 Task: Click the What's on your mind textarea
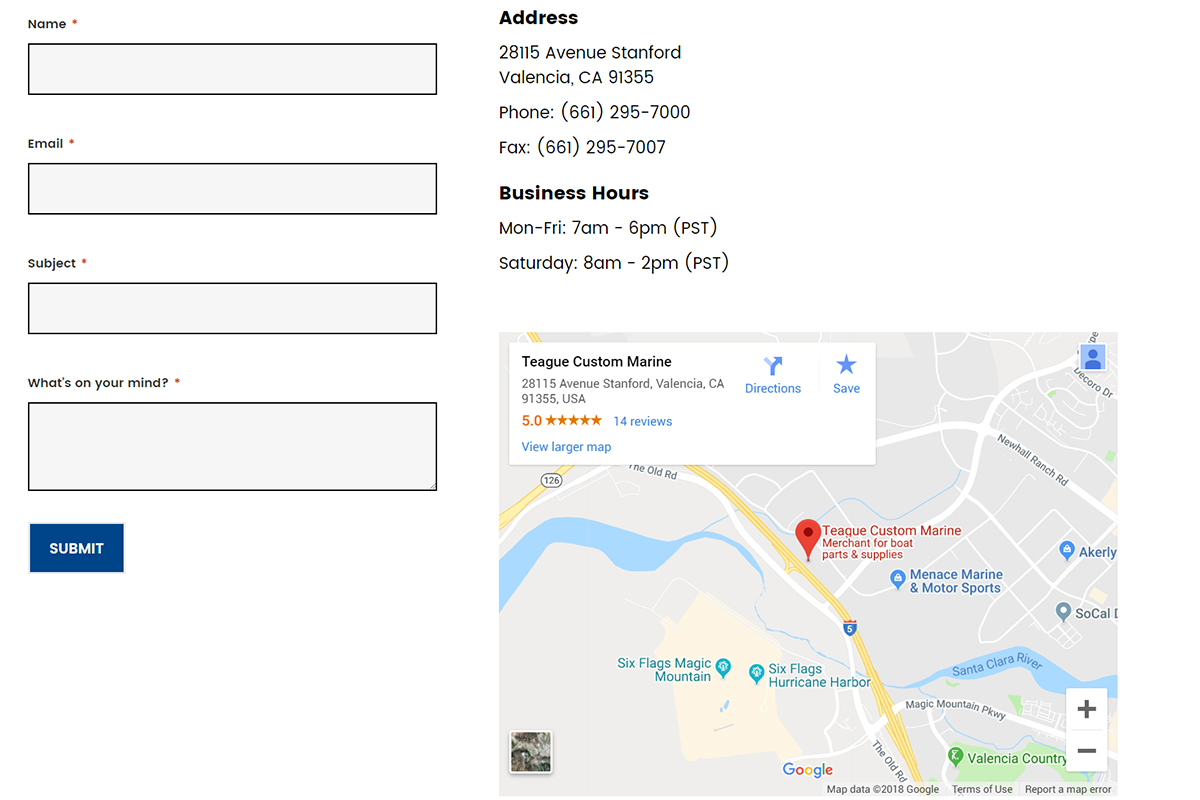point(232,446)
